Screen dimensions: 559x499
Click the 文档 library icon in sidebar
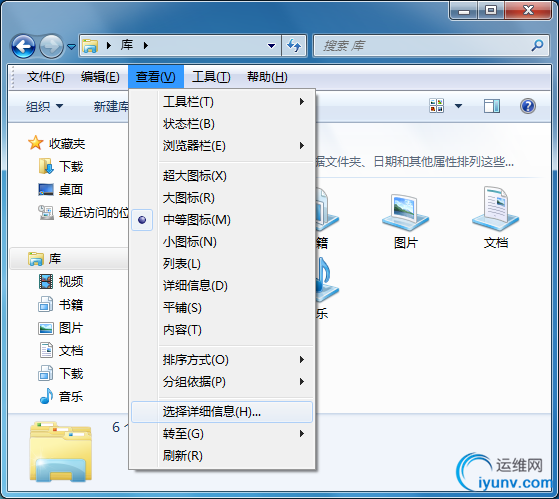coord(46,350)
